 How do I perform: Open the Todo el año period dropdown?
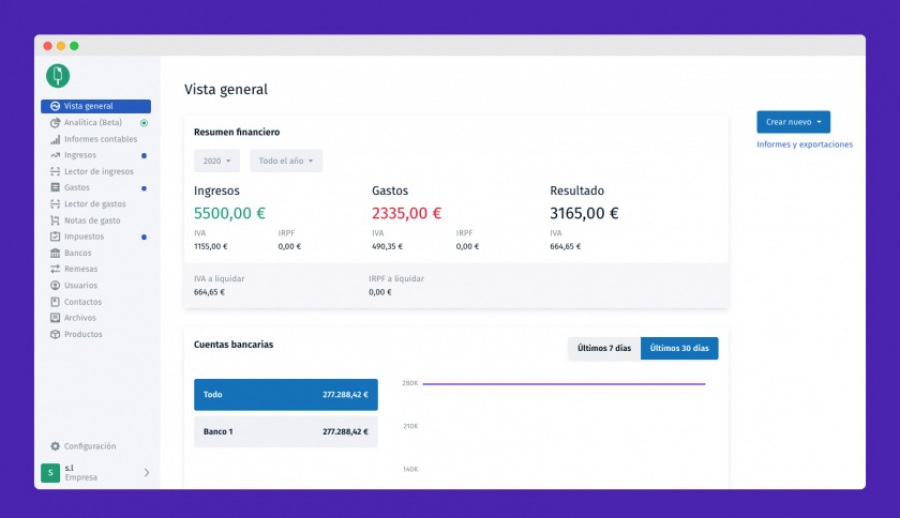pos(286,161)
